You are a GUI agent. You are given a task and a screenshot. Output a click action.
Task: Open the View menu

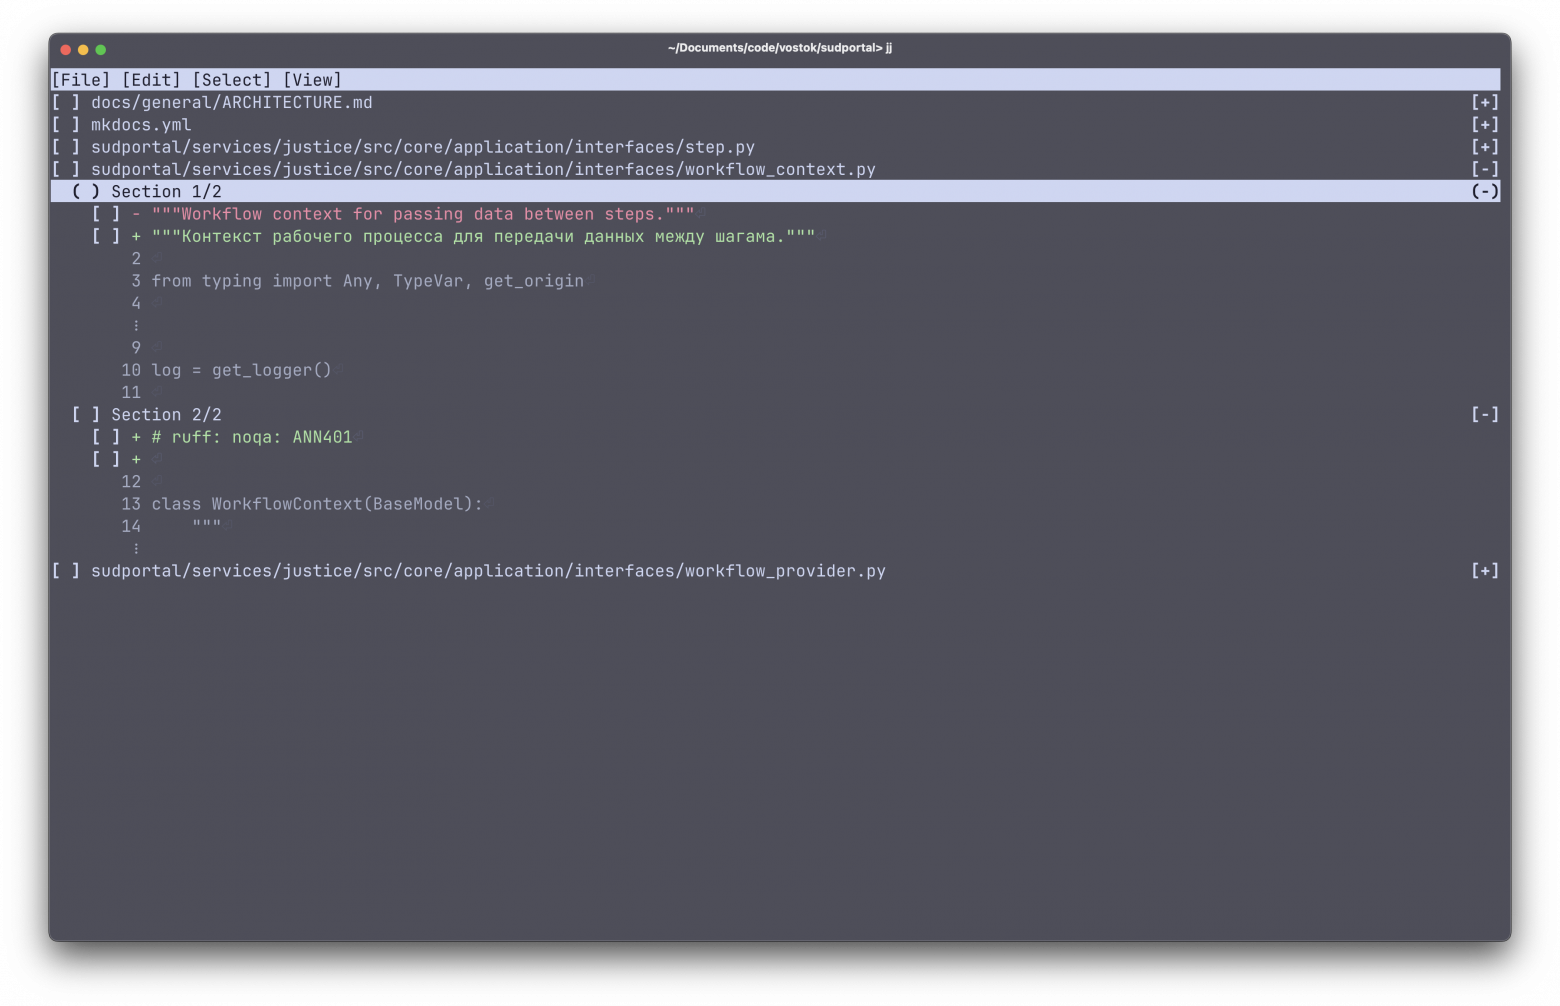point(312,80)
